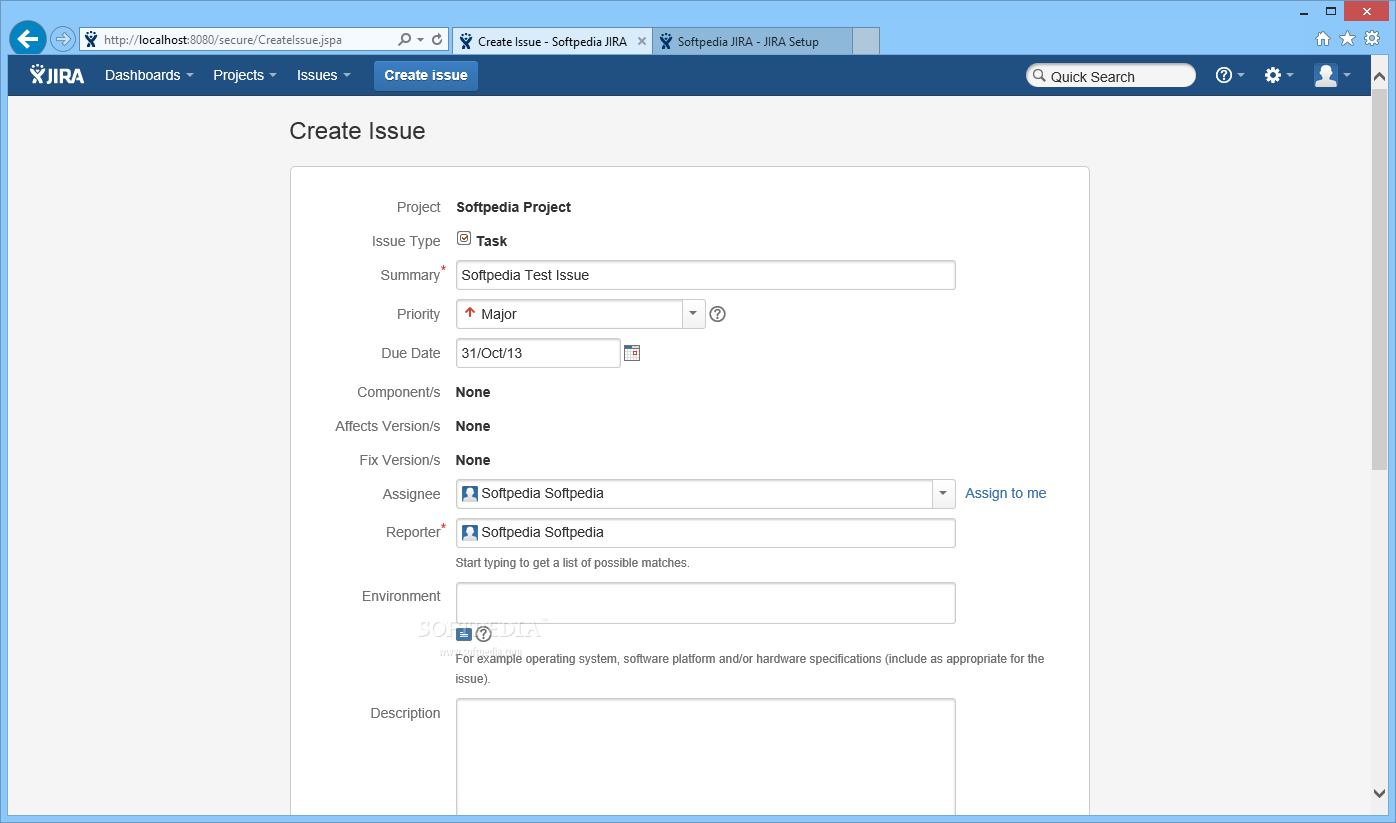
Task: Click the Create issue button
Action: pyautogui.click(x=426, y=75)
